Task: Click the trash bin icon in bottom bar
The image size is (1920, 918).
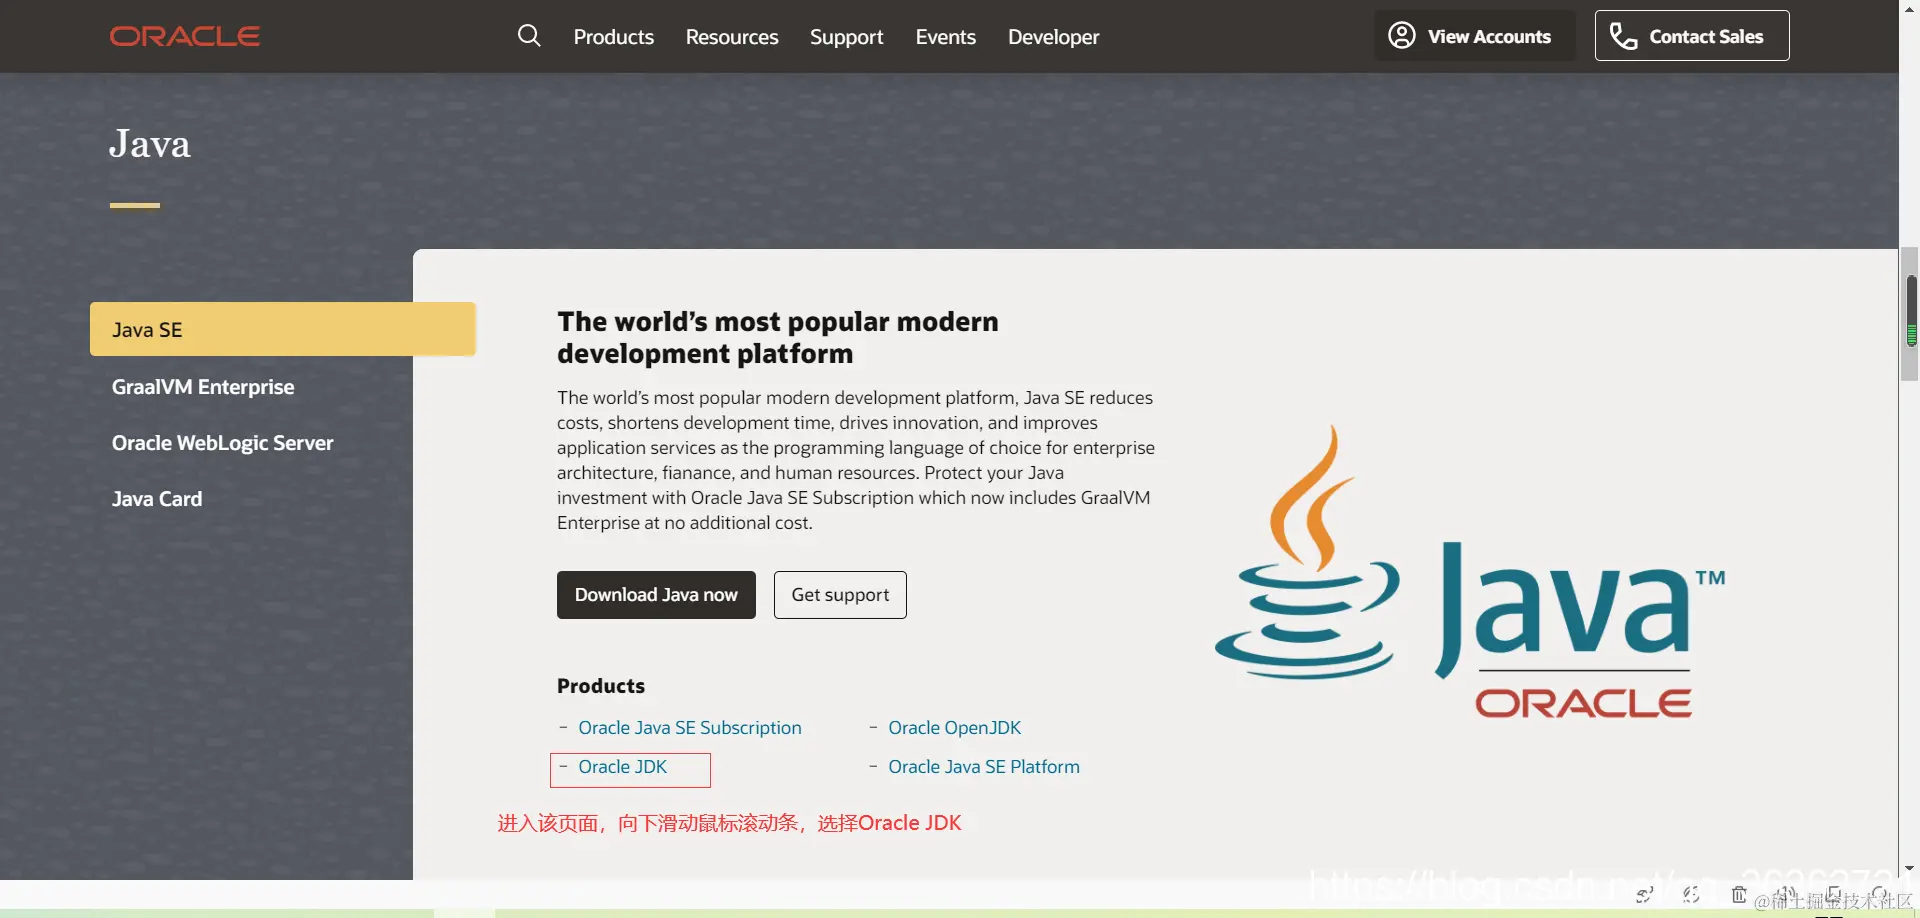Action: click(1739, 894)
